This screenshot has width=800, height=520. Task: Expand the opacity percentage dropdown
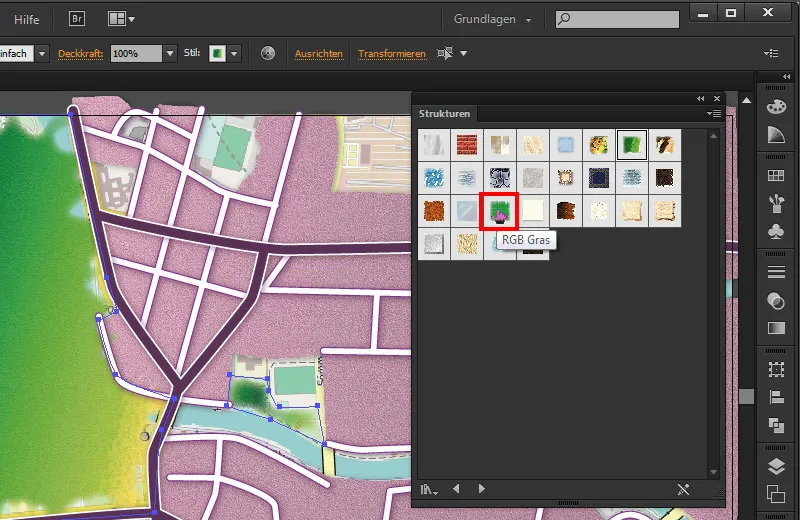point(170,53)
